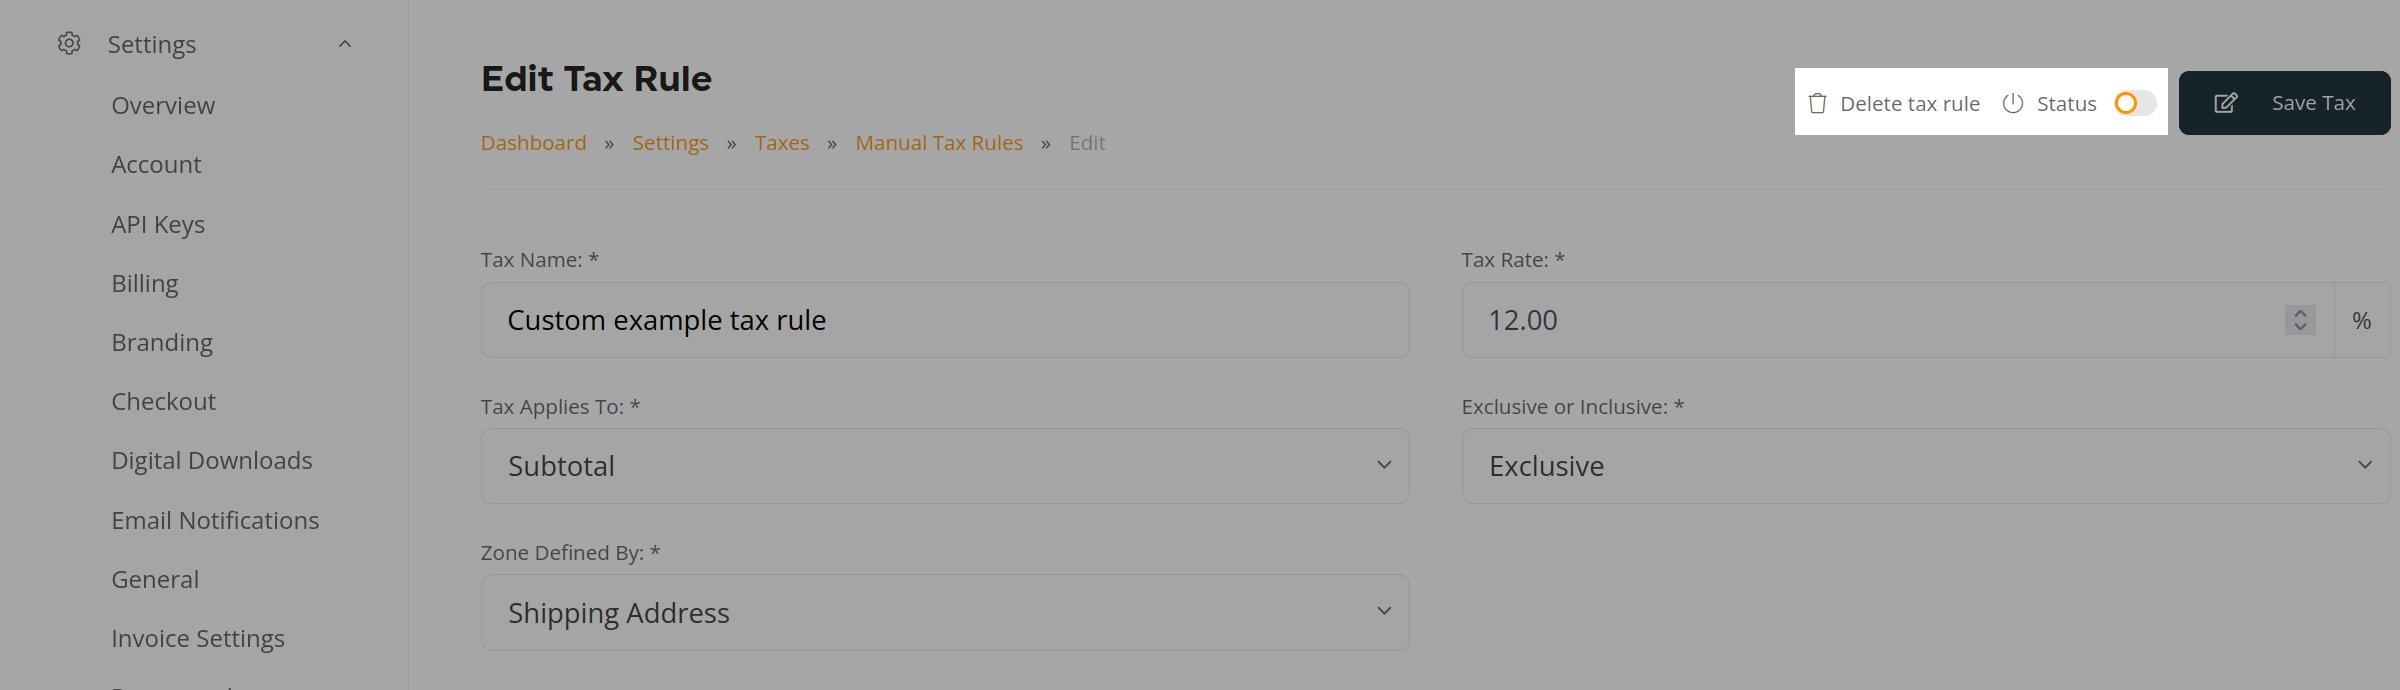Click the power icon beside Status
Screen dimensions: 2400x690
coord(2013,104)
